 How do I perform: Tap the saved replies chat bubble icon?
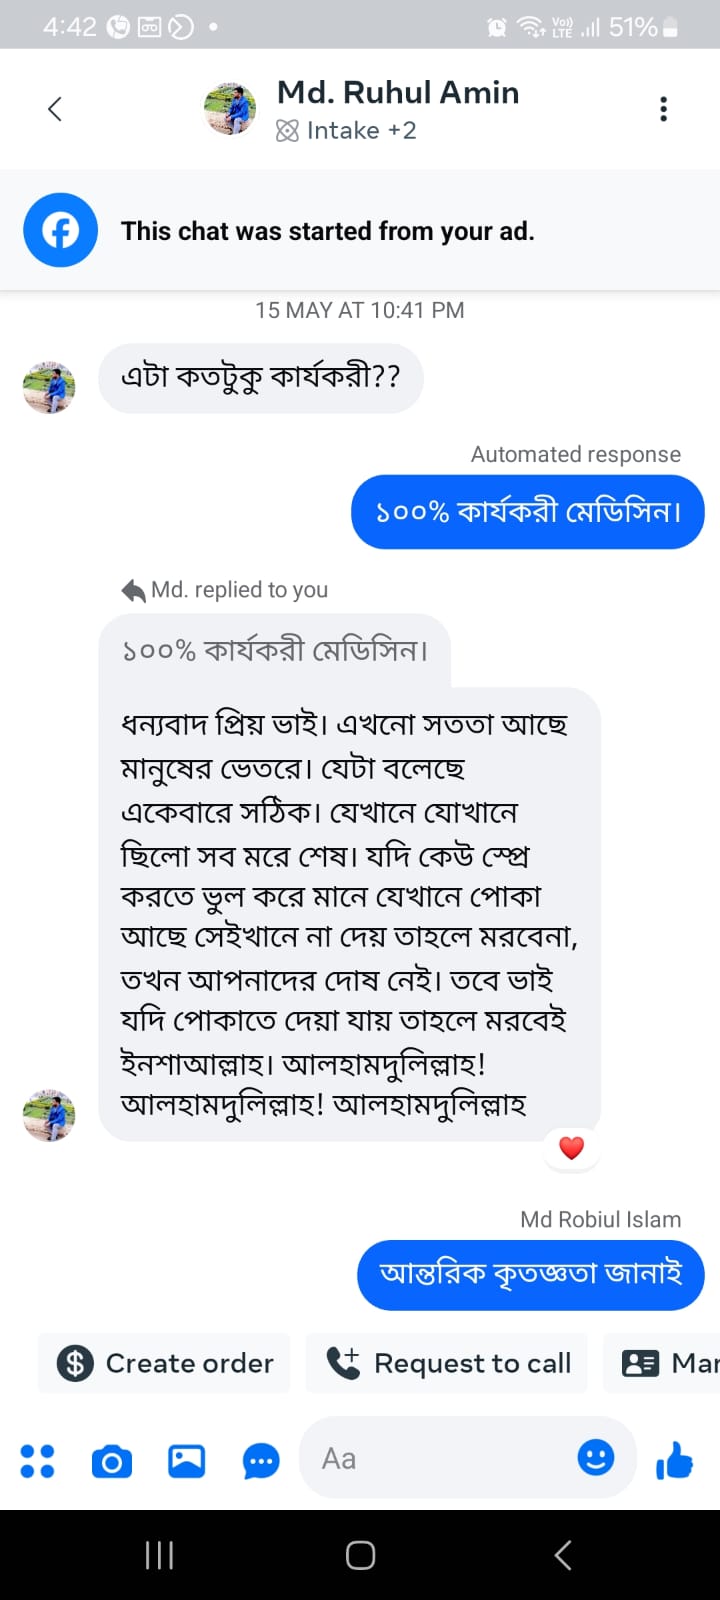pyautogui.click(x=261, y=1461)
